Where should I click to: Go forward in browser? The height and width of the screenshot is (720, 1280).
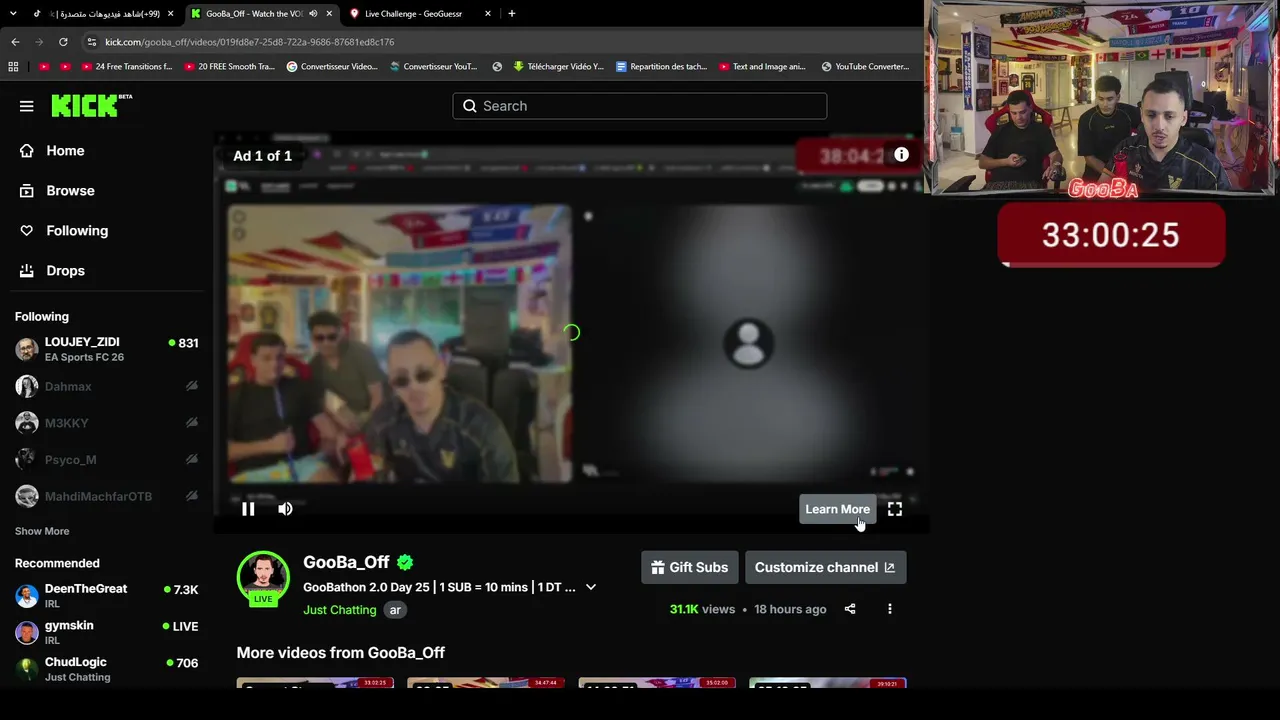pos(39,42)
